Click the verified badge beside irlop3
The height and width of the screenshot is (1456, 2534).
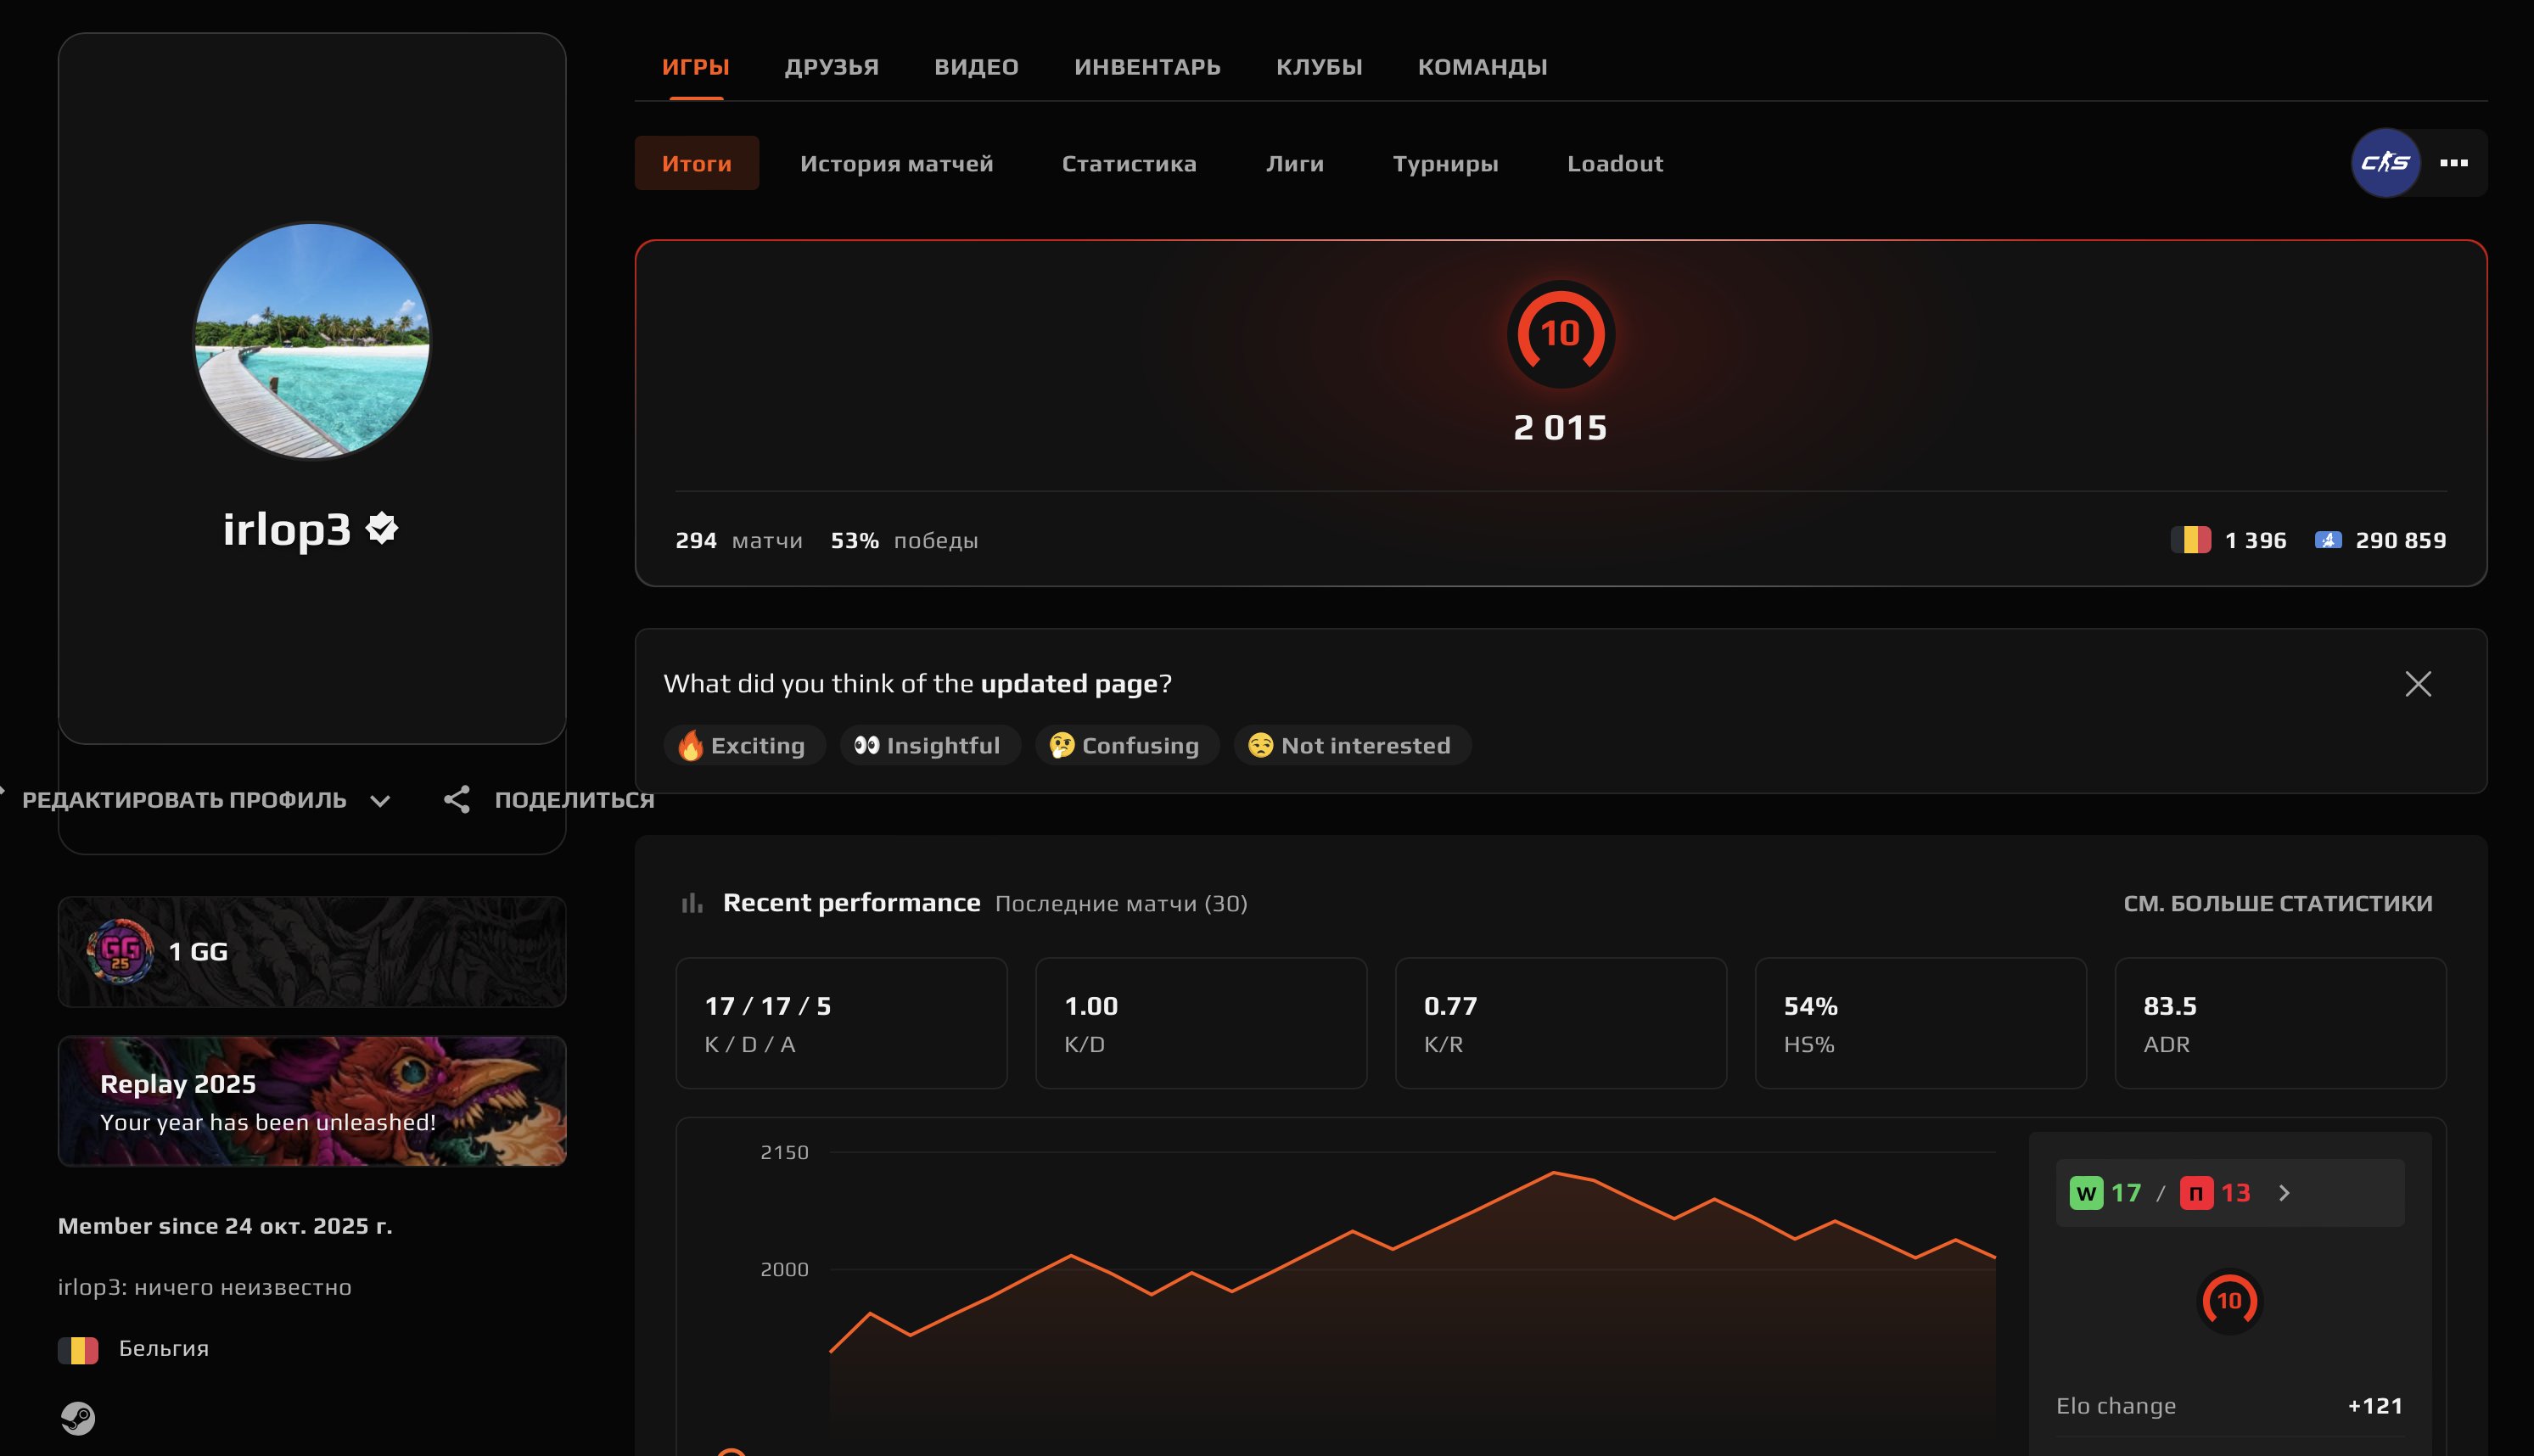381,529
